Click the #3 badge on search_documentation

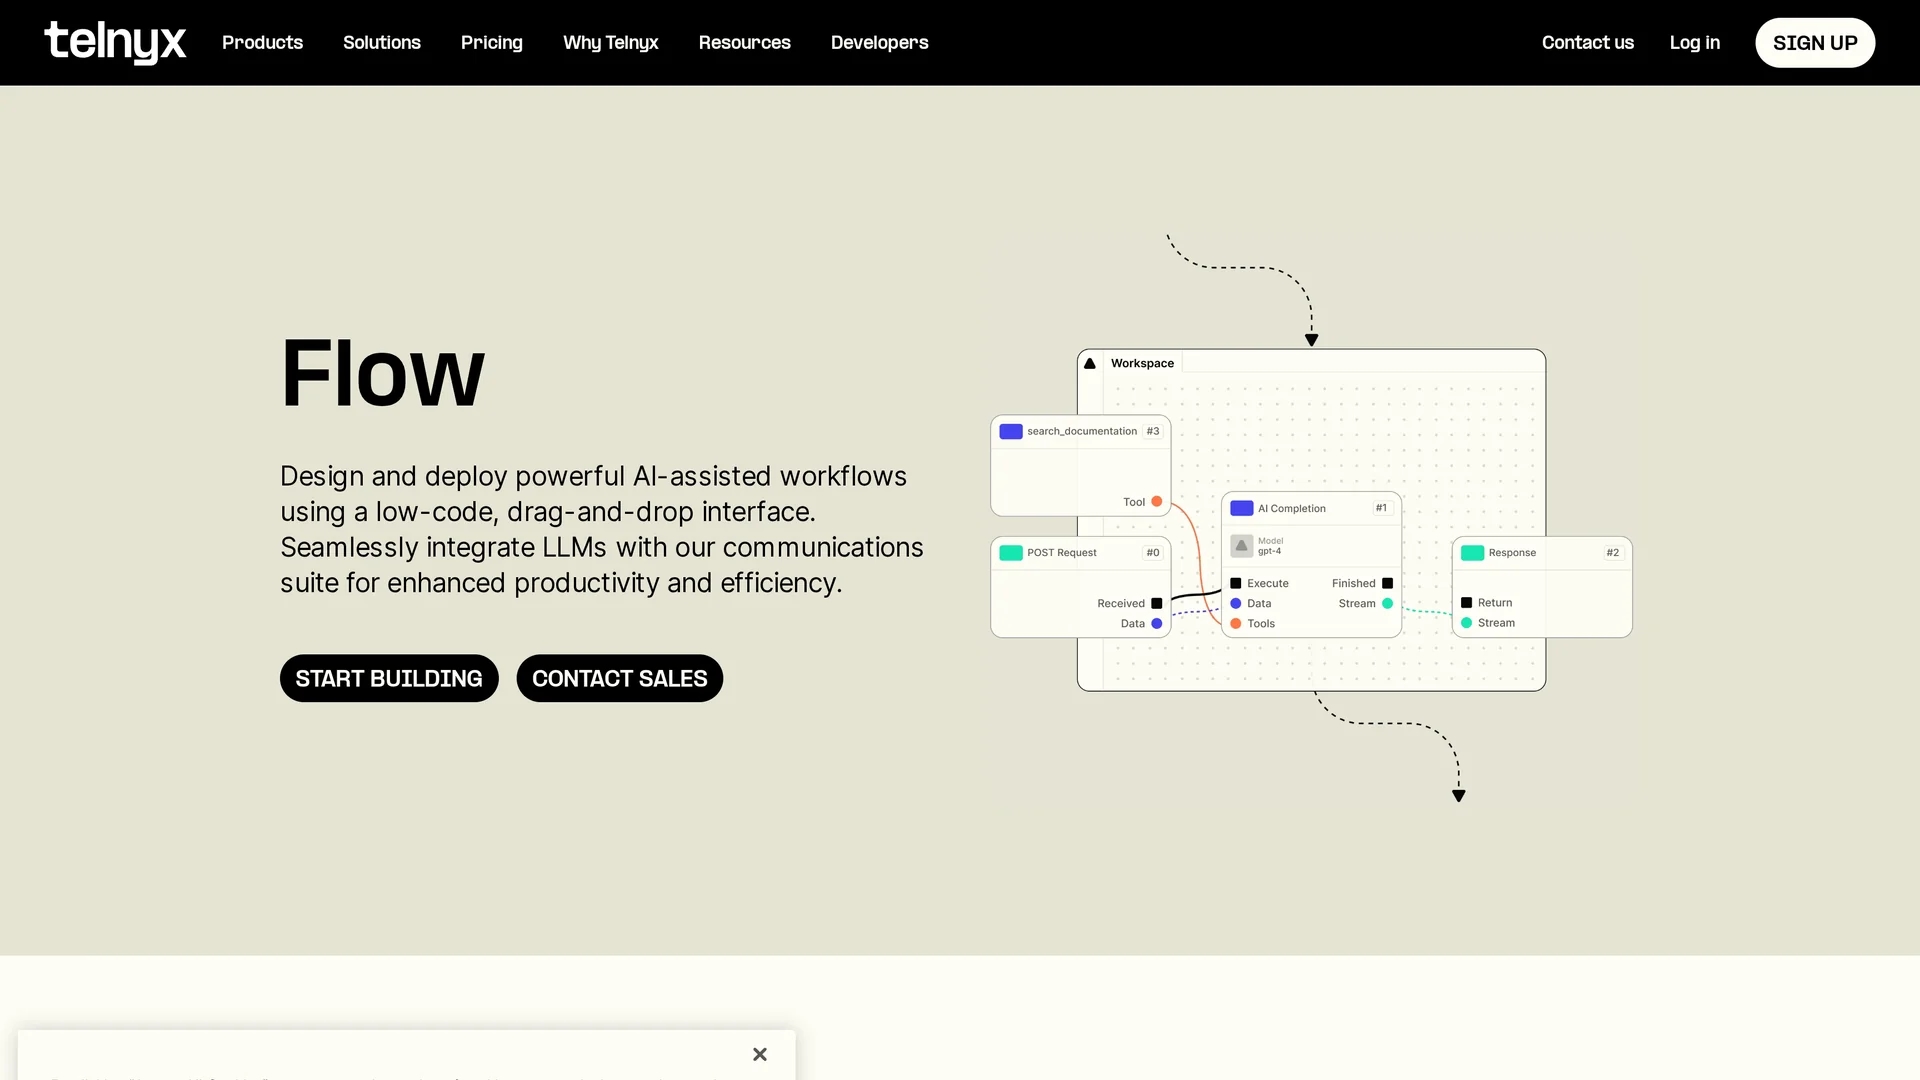coord(1153,431)
